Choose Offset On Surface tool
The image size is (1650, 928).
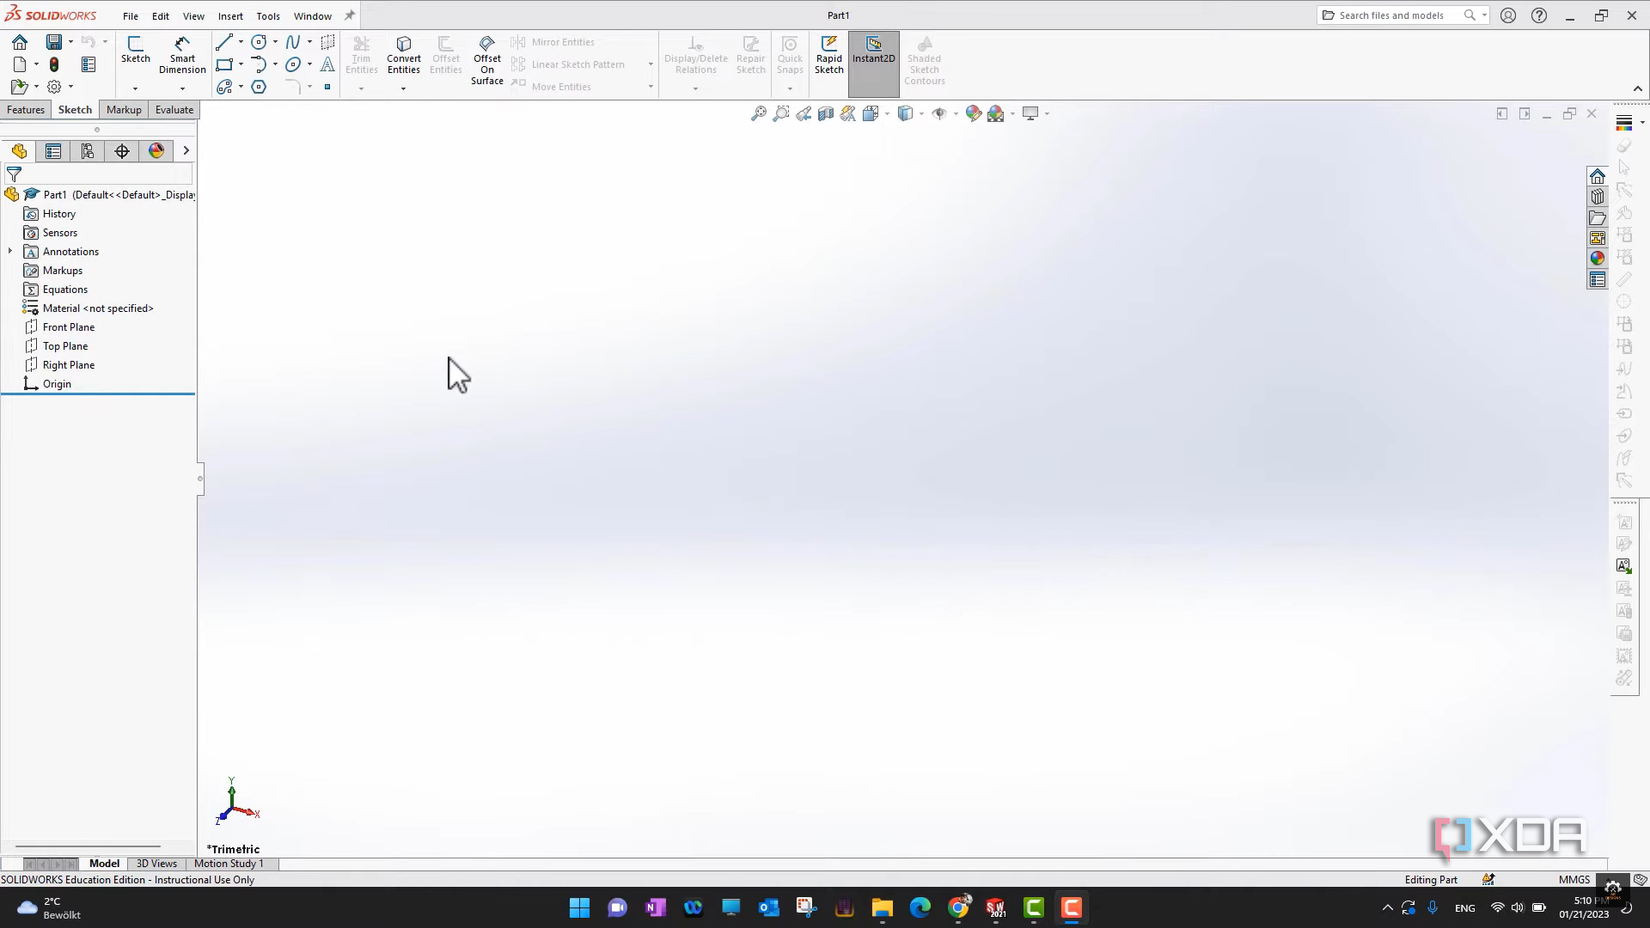tap(487, 60)
